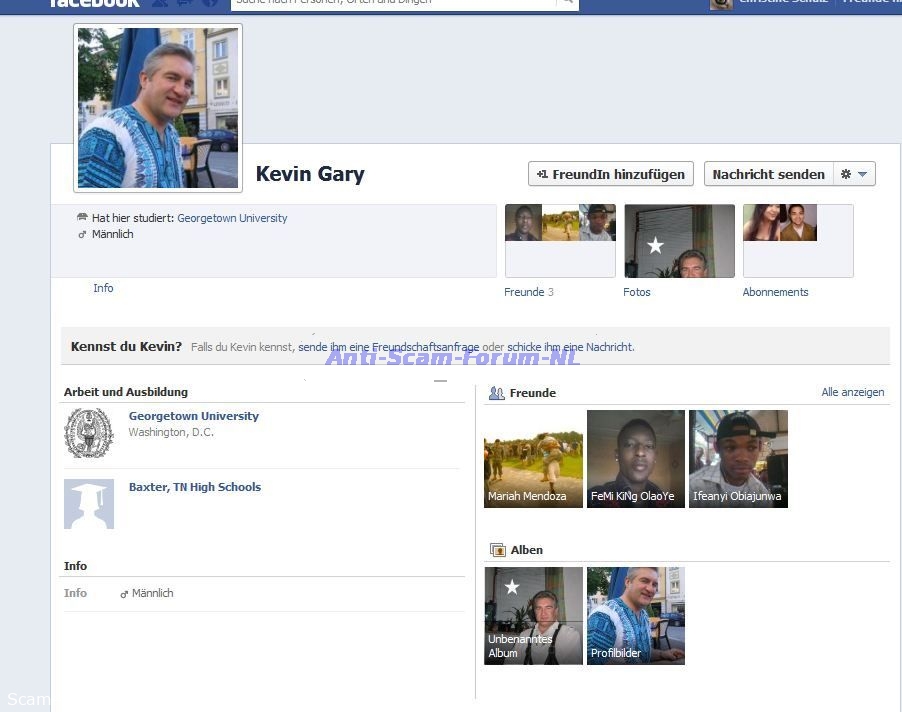
Task: Click the Nachricht senden button
Action: [768, 174]
